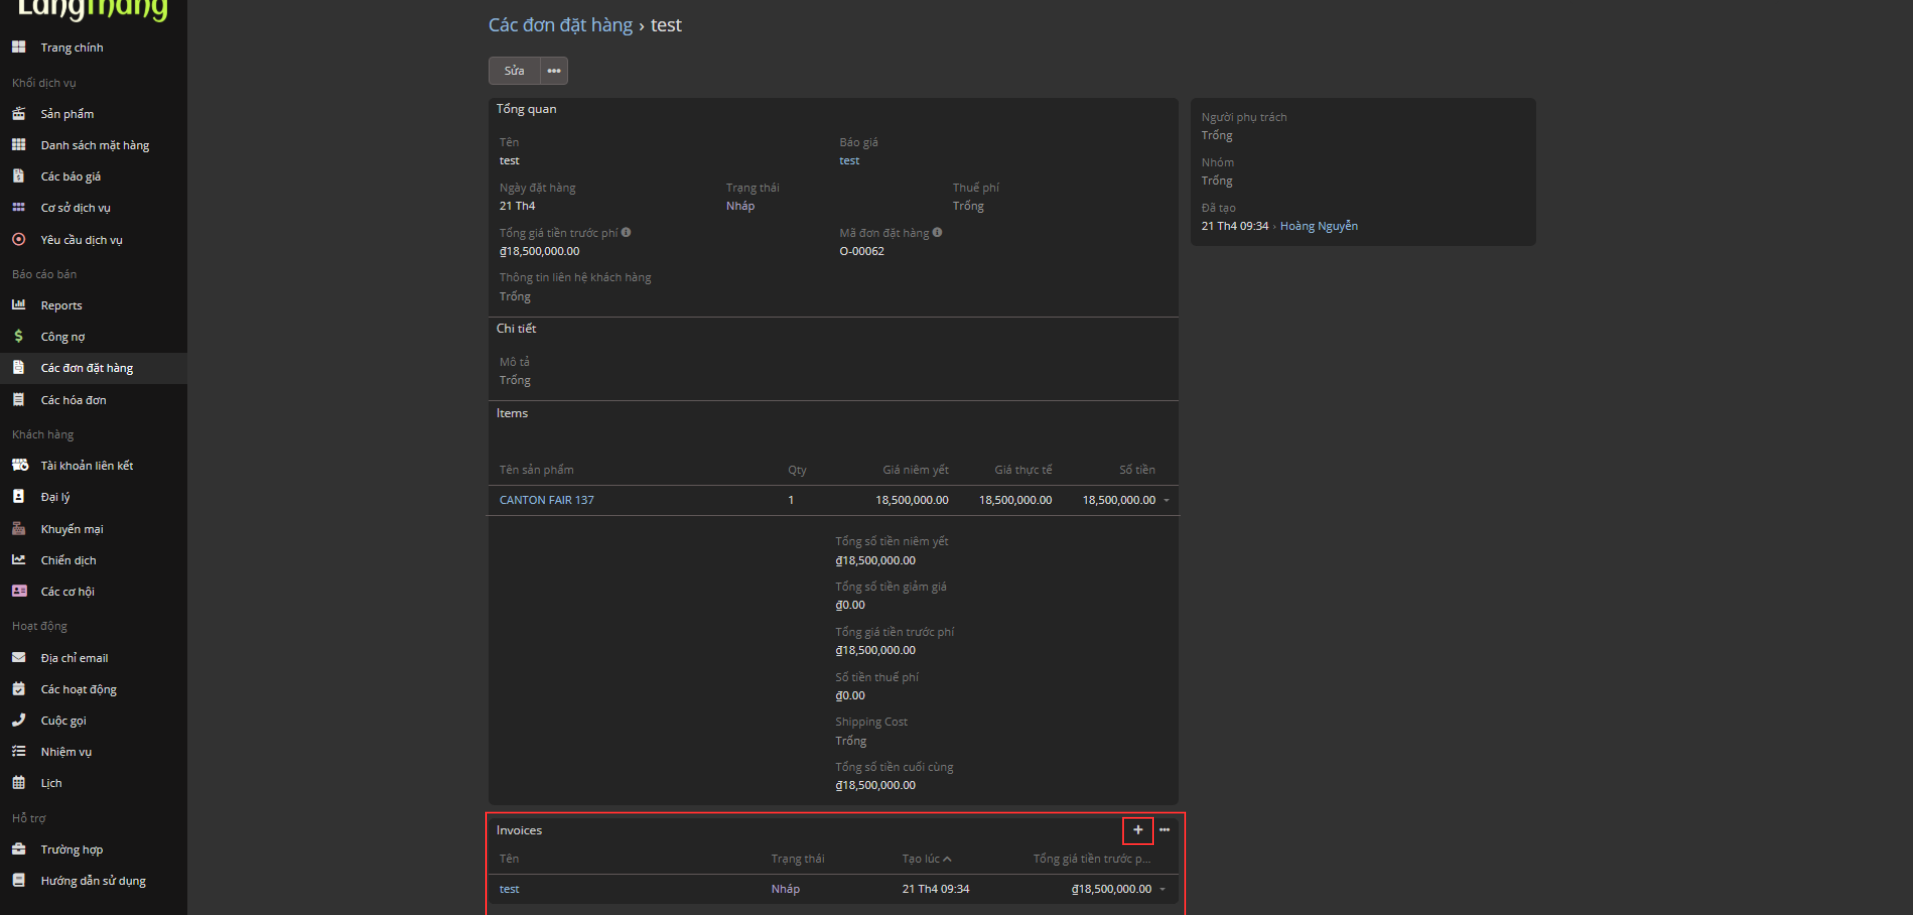Click the plus icon in Invoices panel
1913x915 pixels.
pos(1137,830)
